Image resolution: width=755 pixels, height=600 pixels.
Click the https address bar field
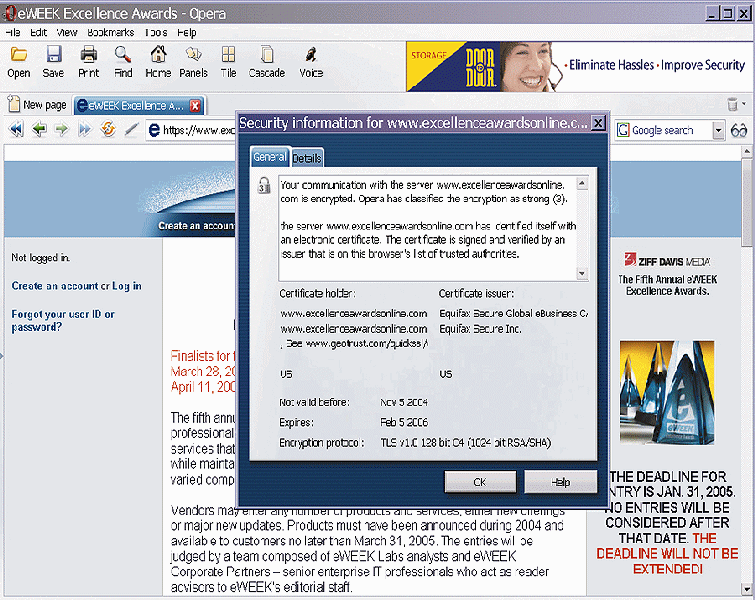pos(191,130)
